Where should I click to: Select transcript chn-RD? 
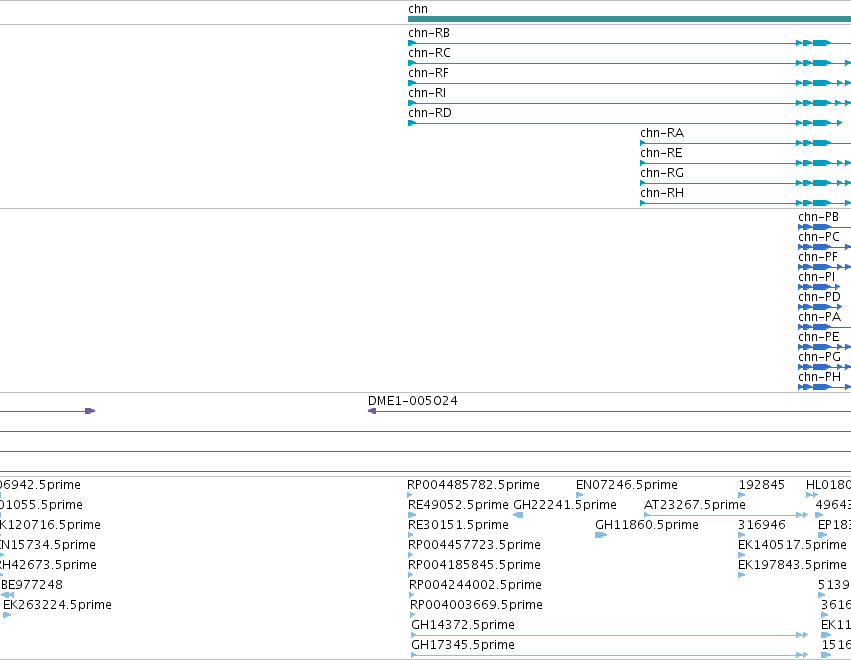[430, 113]
